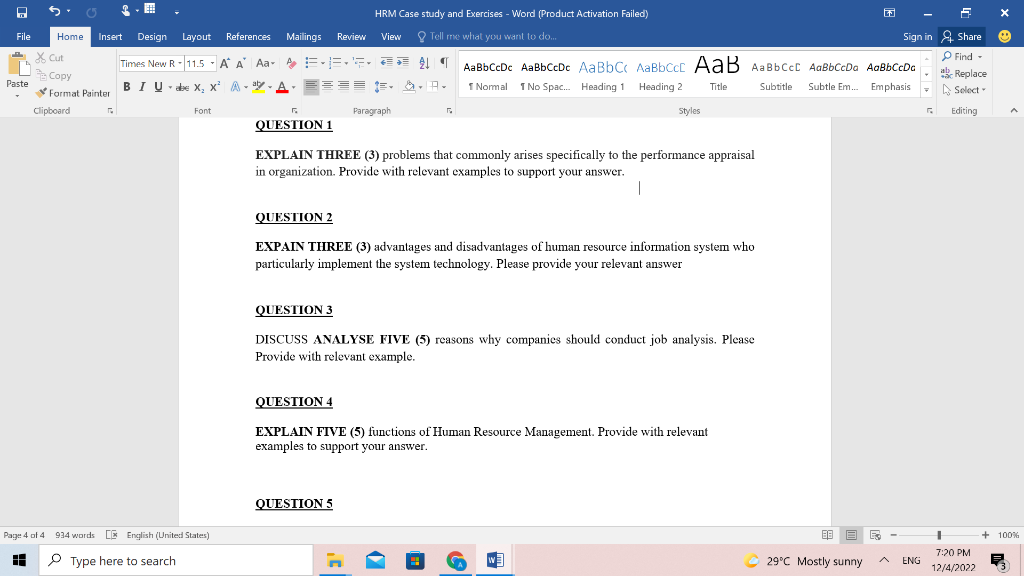Expand the Text Highlight Color options

tap(268, 87)
